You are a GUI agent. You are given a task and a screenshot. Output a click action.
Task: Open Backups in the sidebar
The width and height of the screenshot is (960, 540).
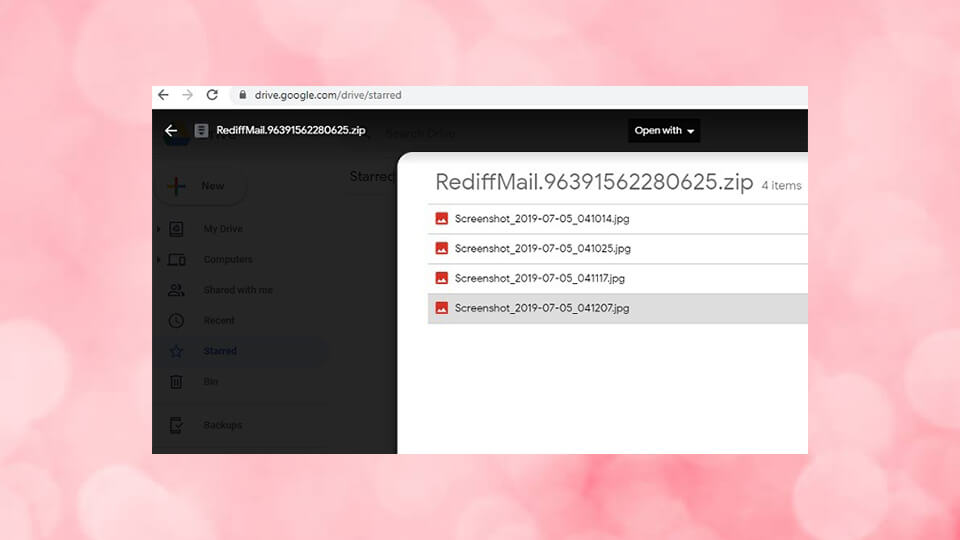click(x=222, y=425)
